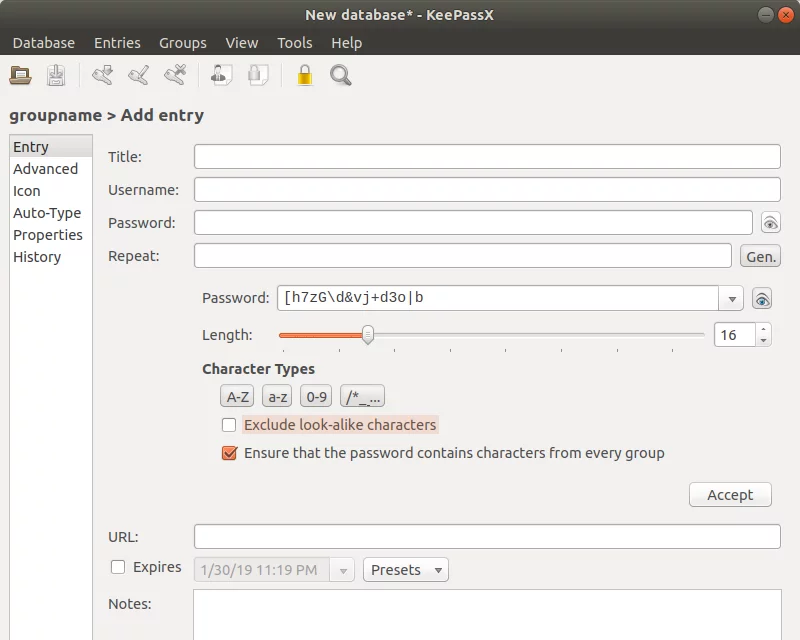The height and width of the screenshot is (640, 800).
Task: Select the Entry sidebar section
Action: pyautogui.click(x=51, y=147)
